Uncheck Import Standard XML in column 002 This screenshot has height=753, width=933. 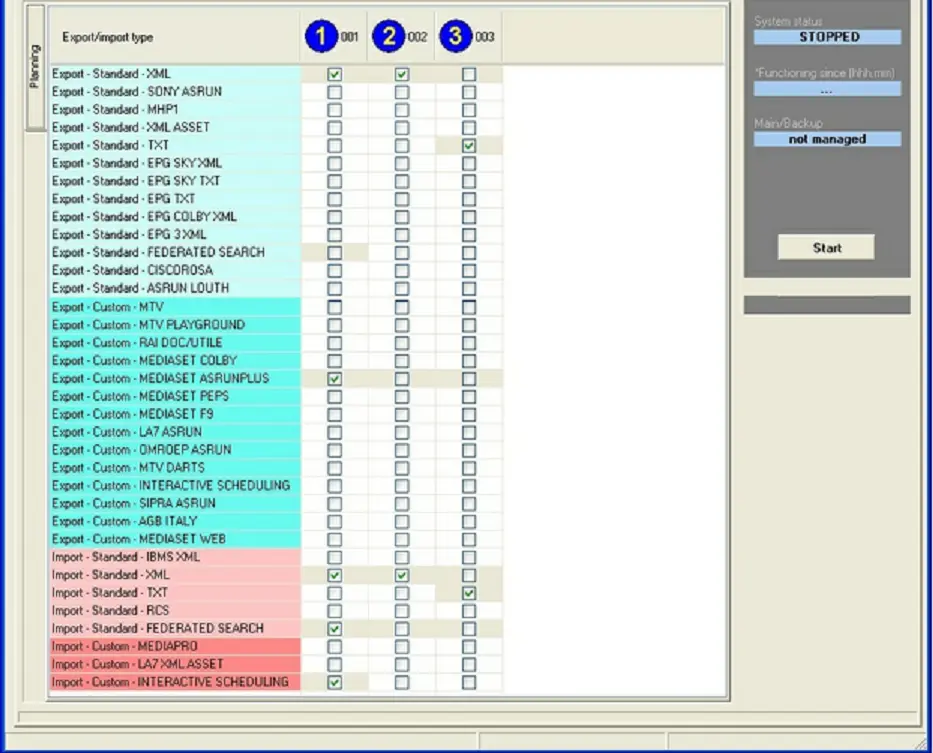402,576
